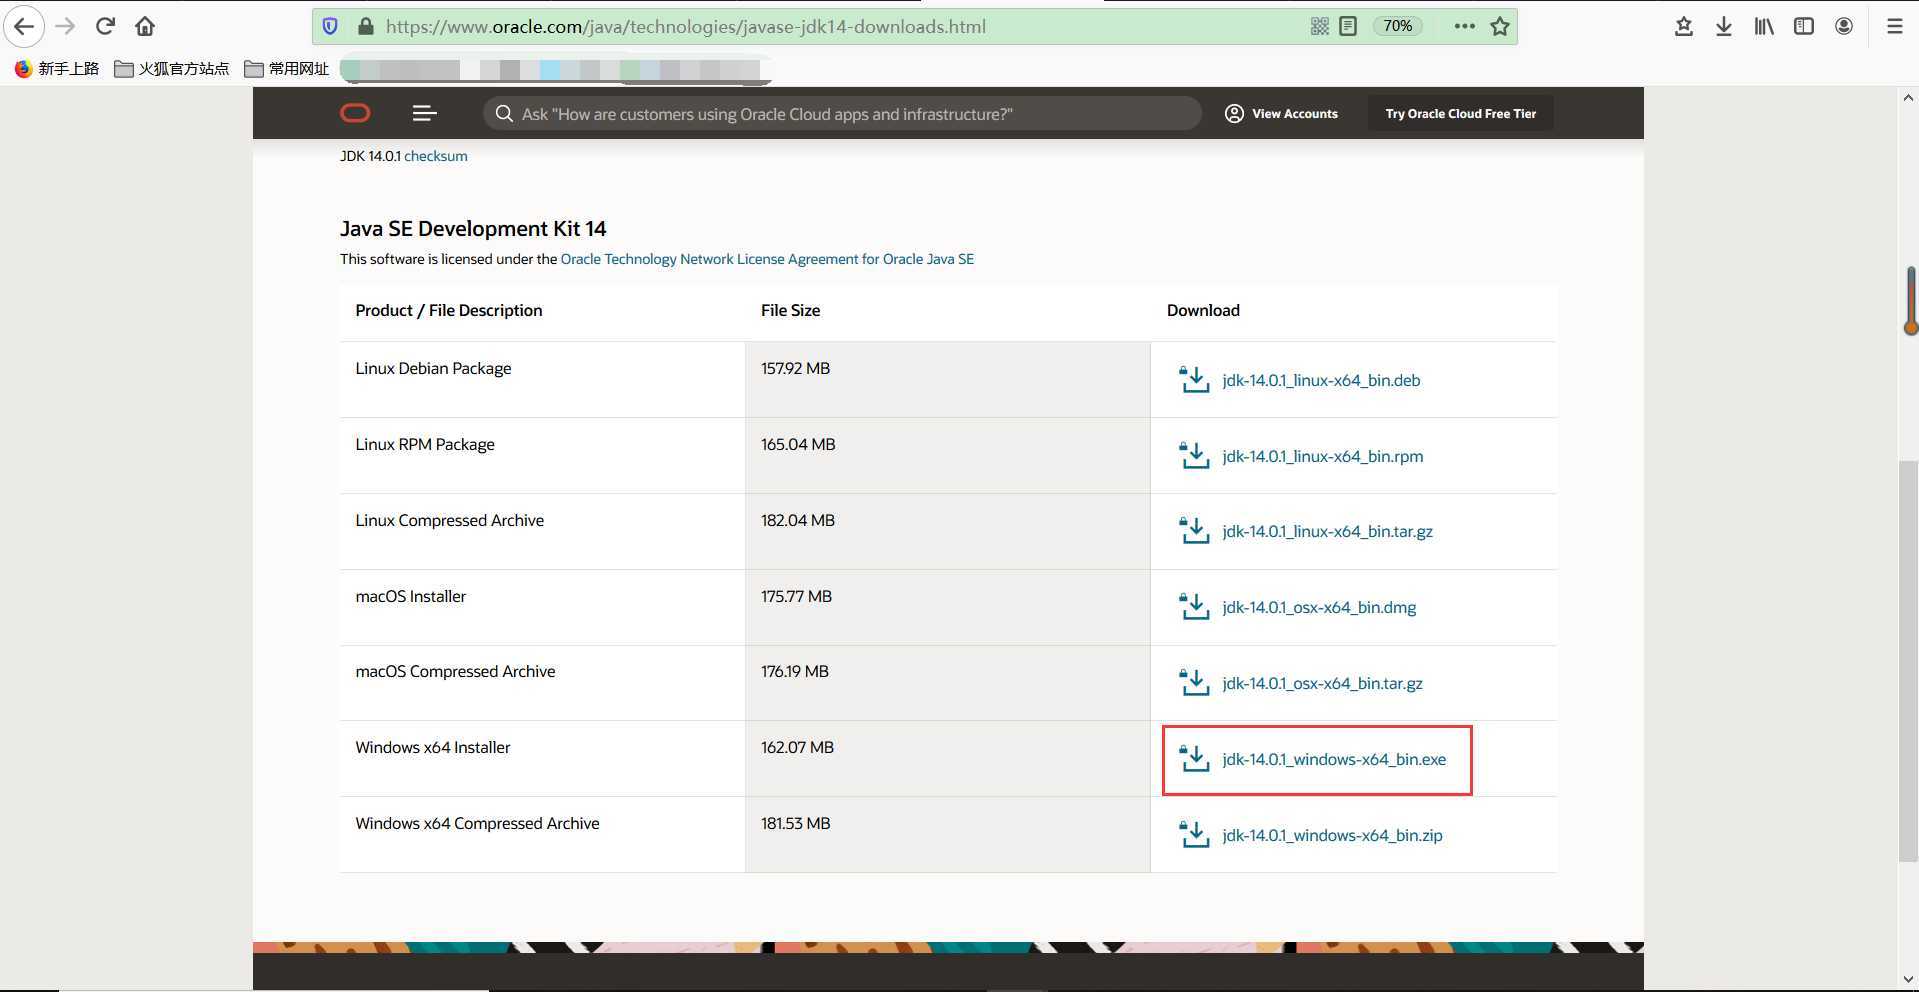Open the QR code icon in address bar

point(1320,26)
